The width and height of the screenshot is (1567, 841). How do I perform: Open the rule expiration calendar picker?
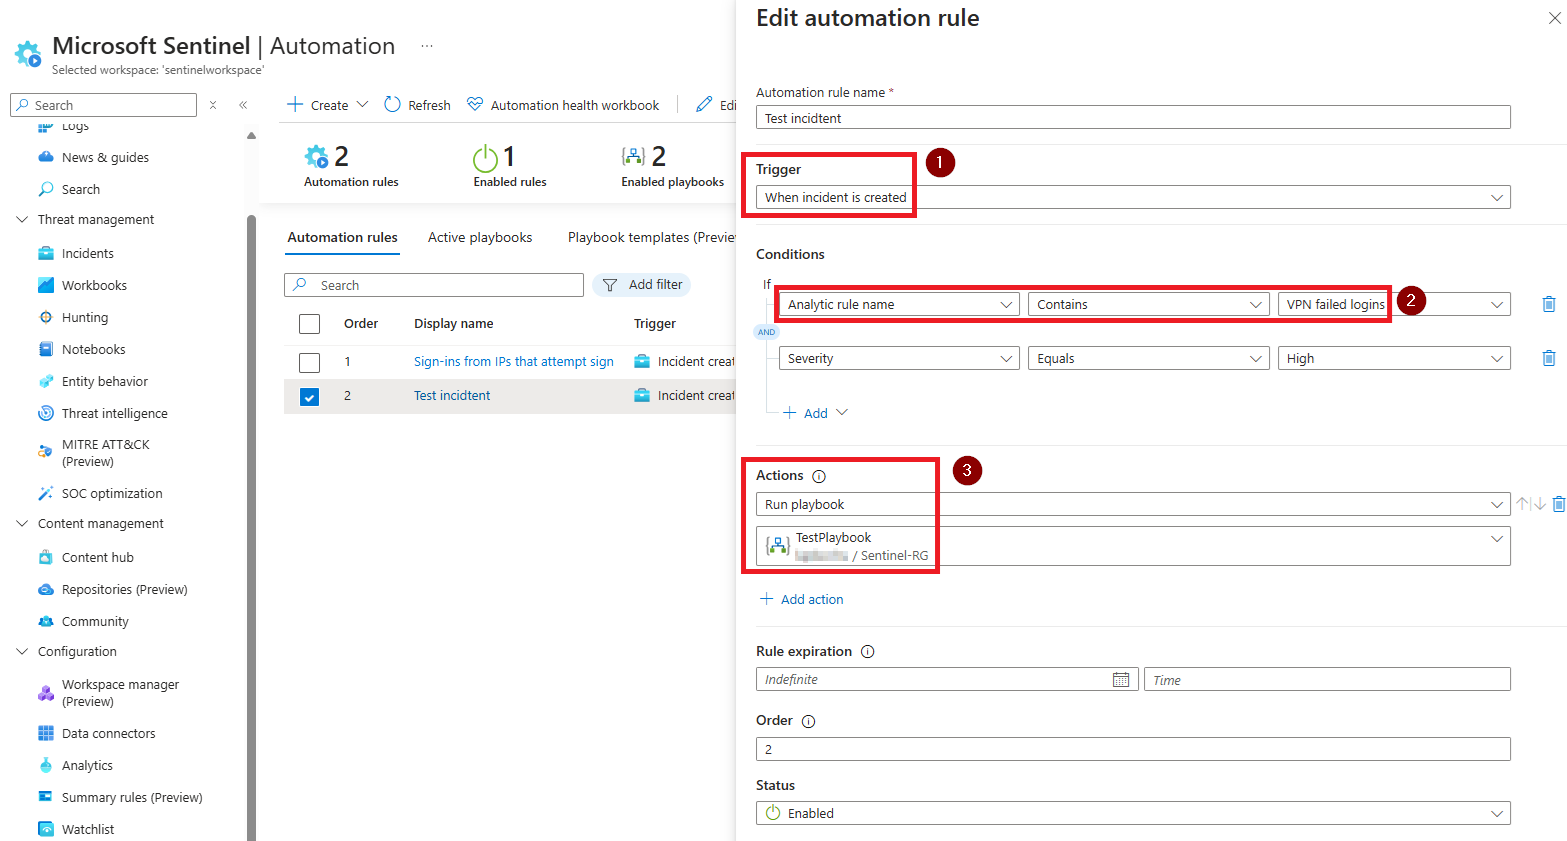tap(1120, 680)
